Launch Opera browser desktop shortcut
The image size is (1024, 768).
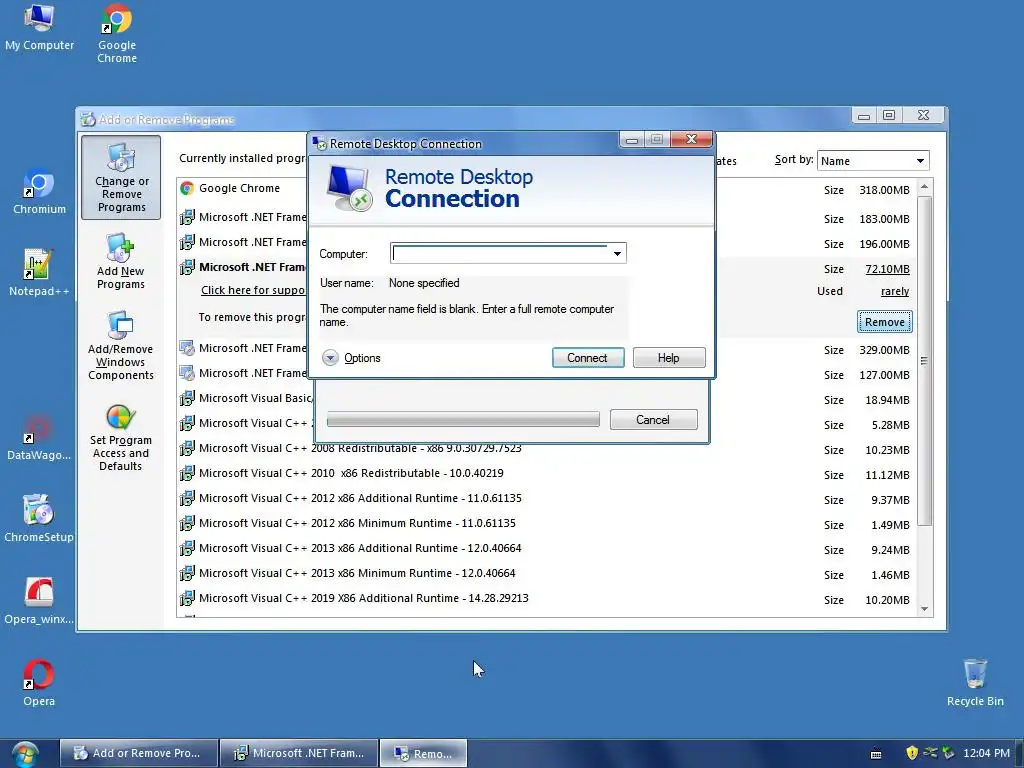pos(39,683)
